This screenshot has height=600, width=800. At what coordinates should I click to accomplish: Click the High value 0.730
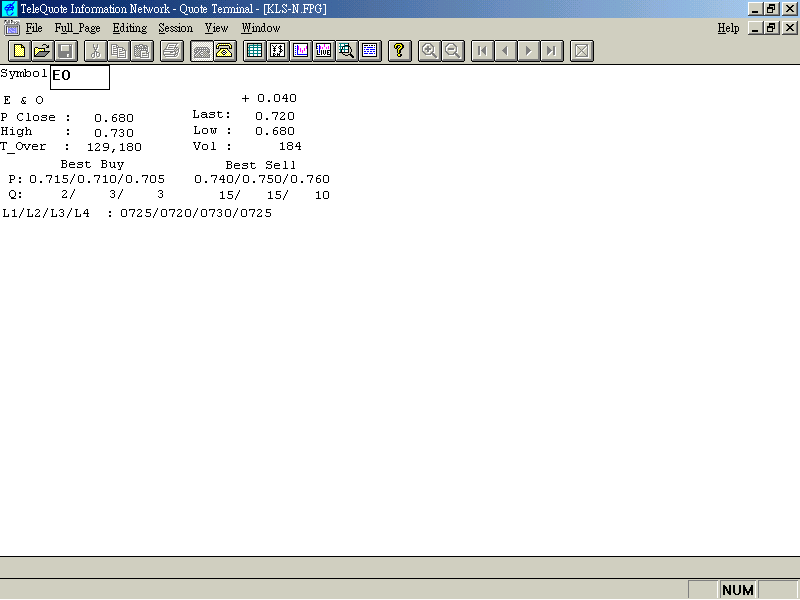(x=114, y=133)
